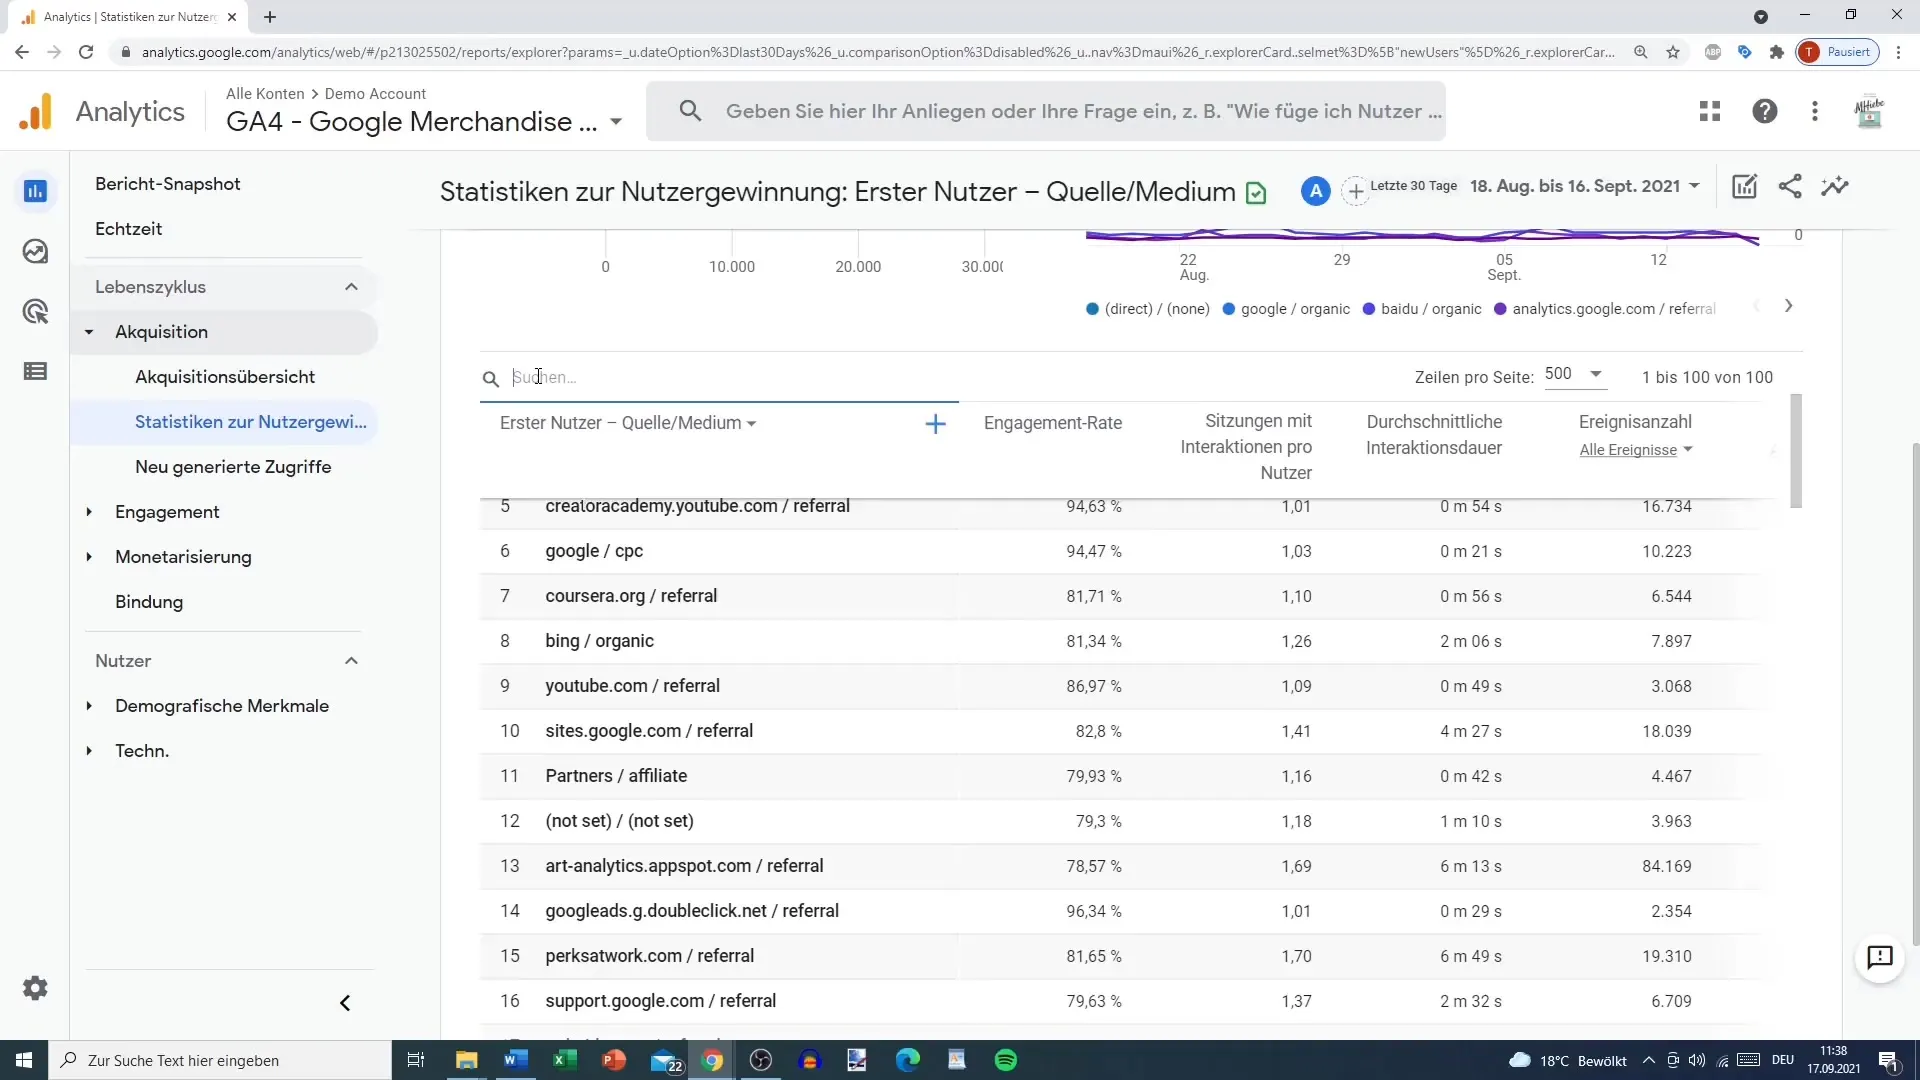Toggle the google / organic legend dot

(1228, 309)
